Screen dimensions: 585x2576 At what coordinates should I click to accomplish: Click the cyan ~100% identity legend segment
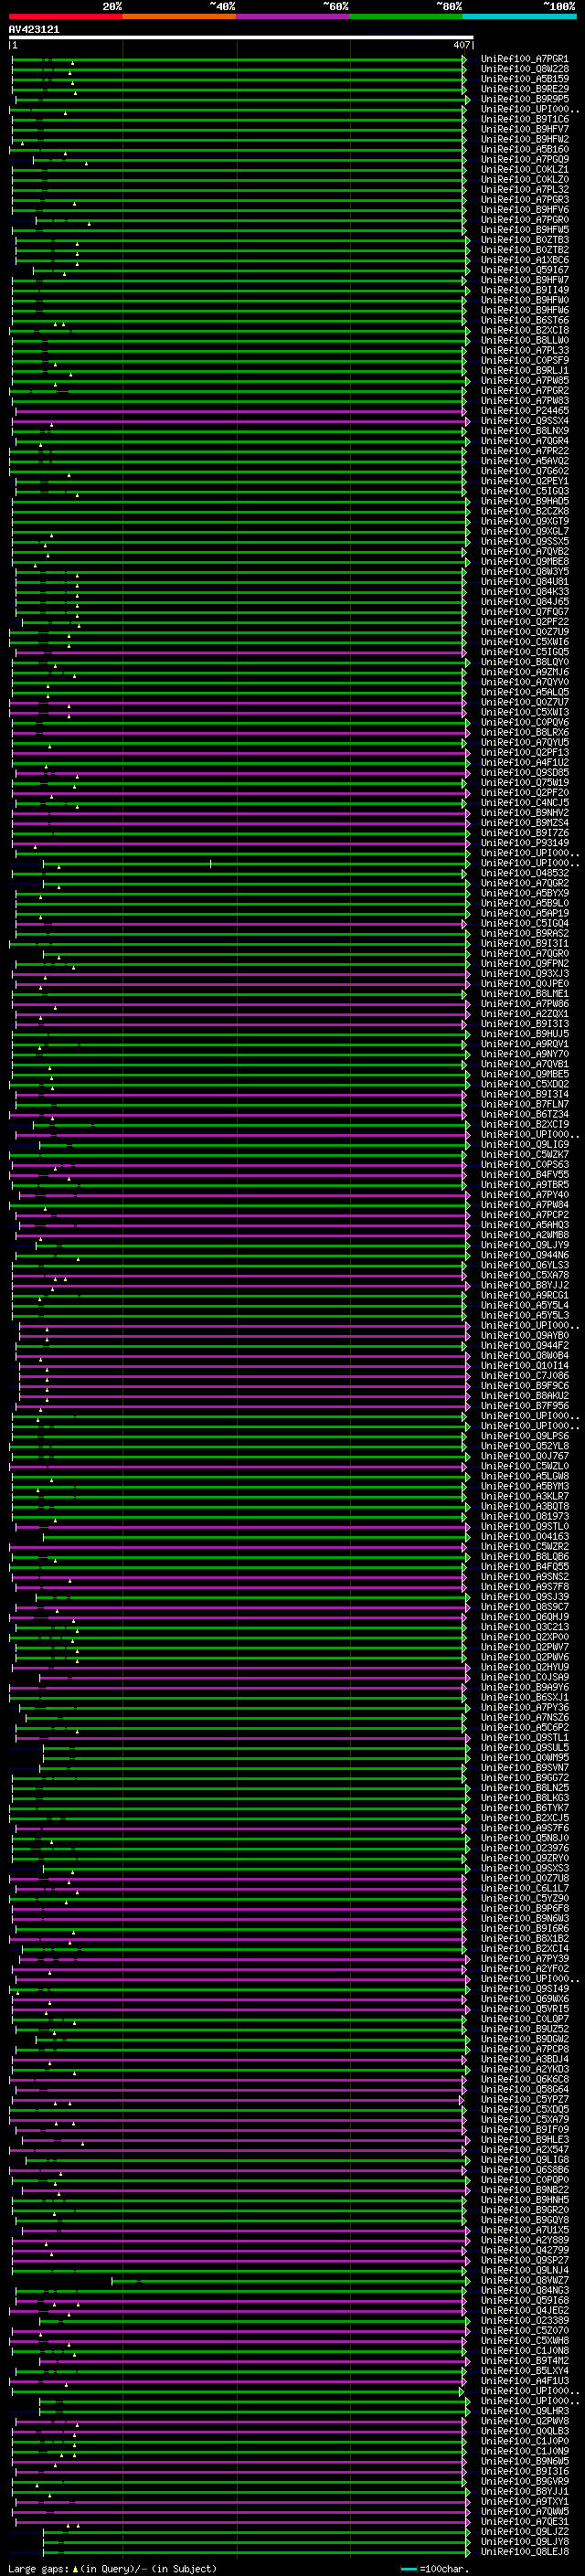(519, 16)
